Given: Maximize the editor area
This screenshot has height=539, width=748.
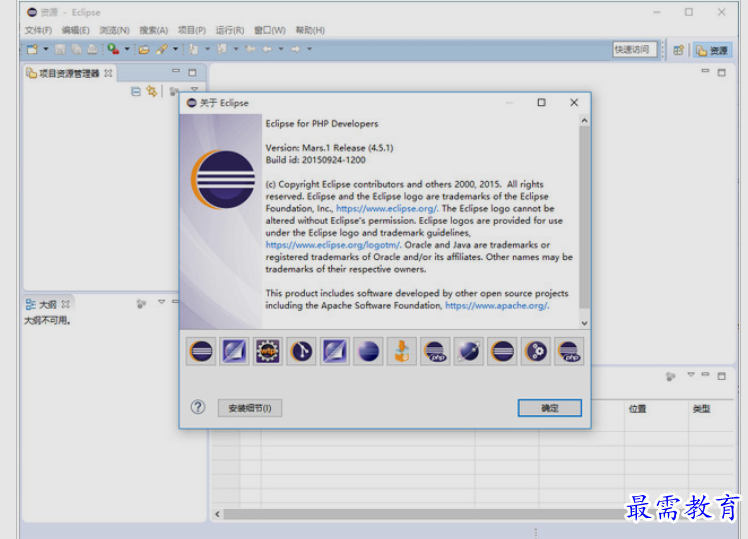Looking at the screenshot, I should [x=721, y=73].
